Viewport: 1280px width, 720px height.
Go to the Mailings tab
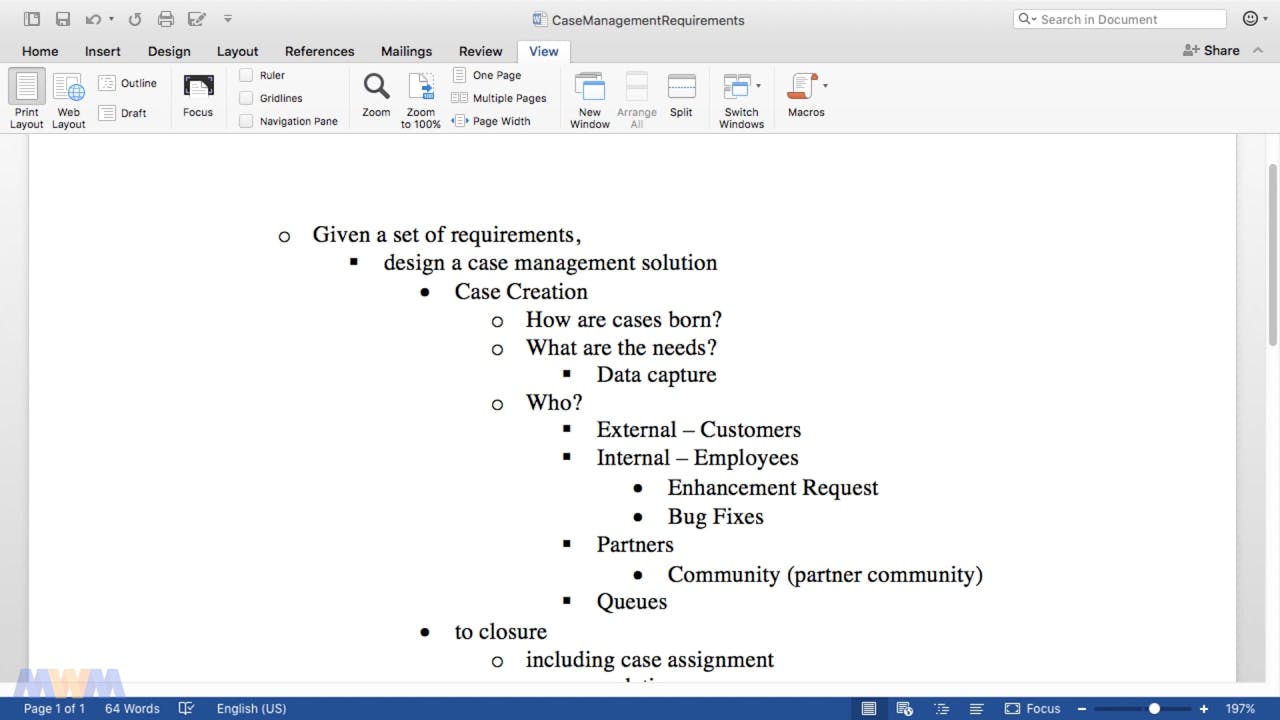click(x=406, y=51)
